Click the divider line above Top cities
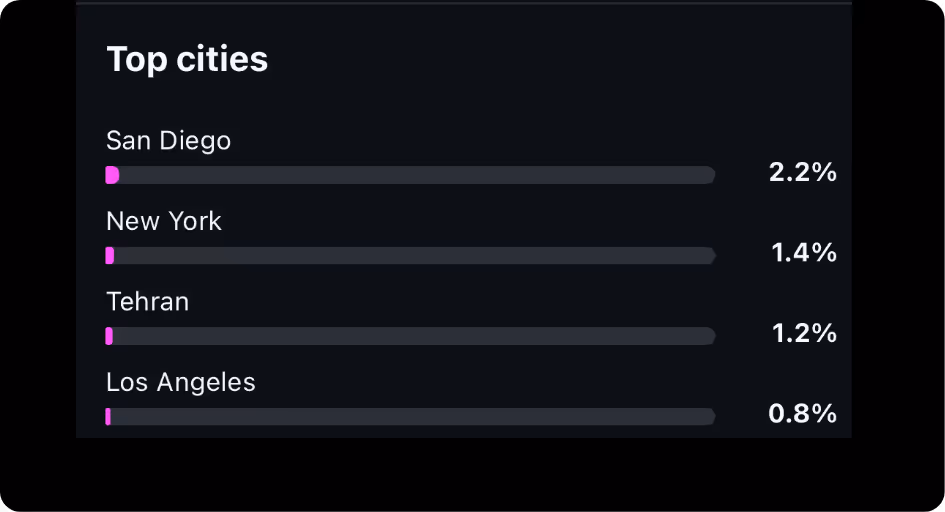Viewport: 945px width, 512px height. (x=464, y=3)
